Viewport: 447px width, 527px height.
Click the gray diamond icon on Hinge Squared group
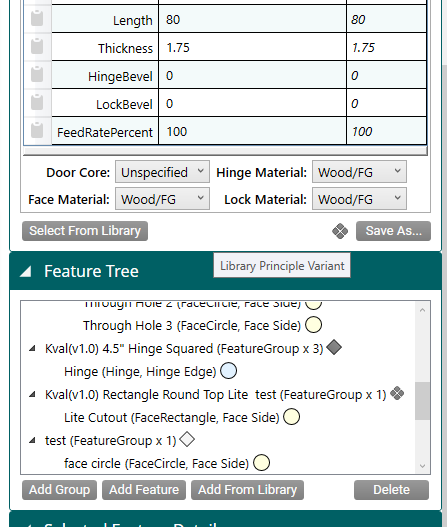pos(334,347)
